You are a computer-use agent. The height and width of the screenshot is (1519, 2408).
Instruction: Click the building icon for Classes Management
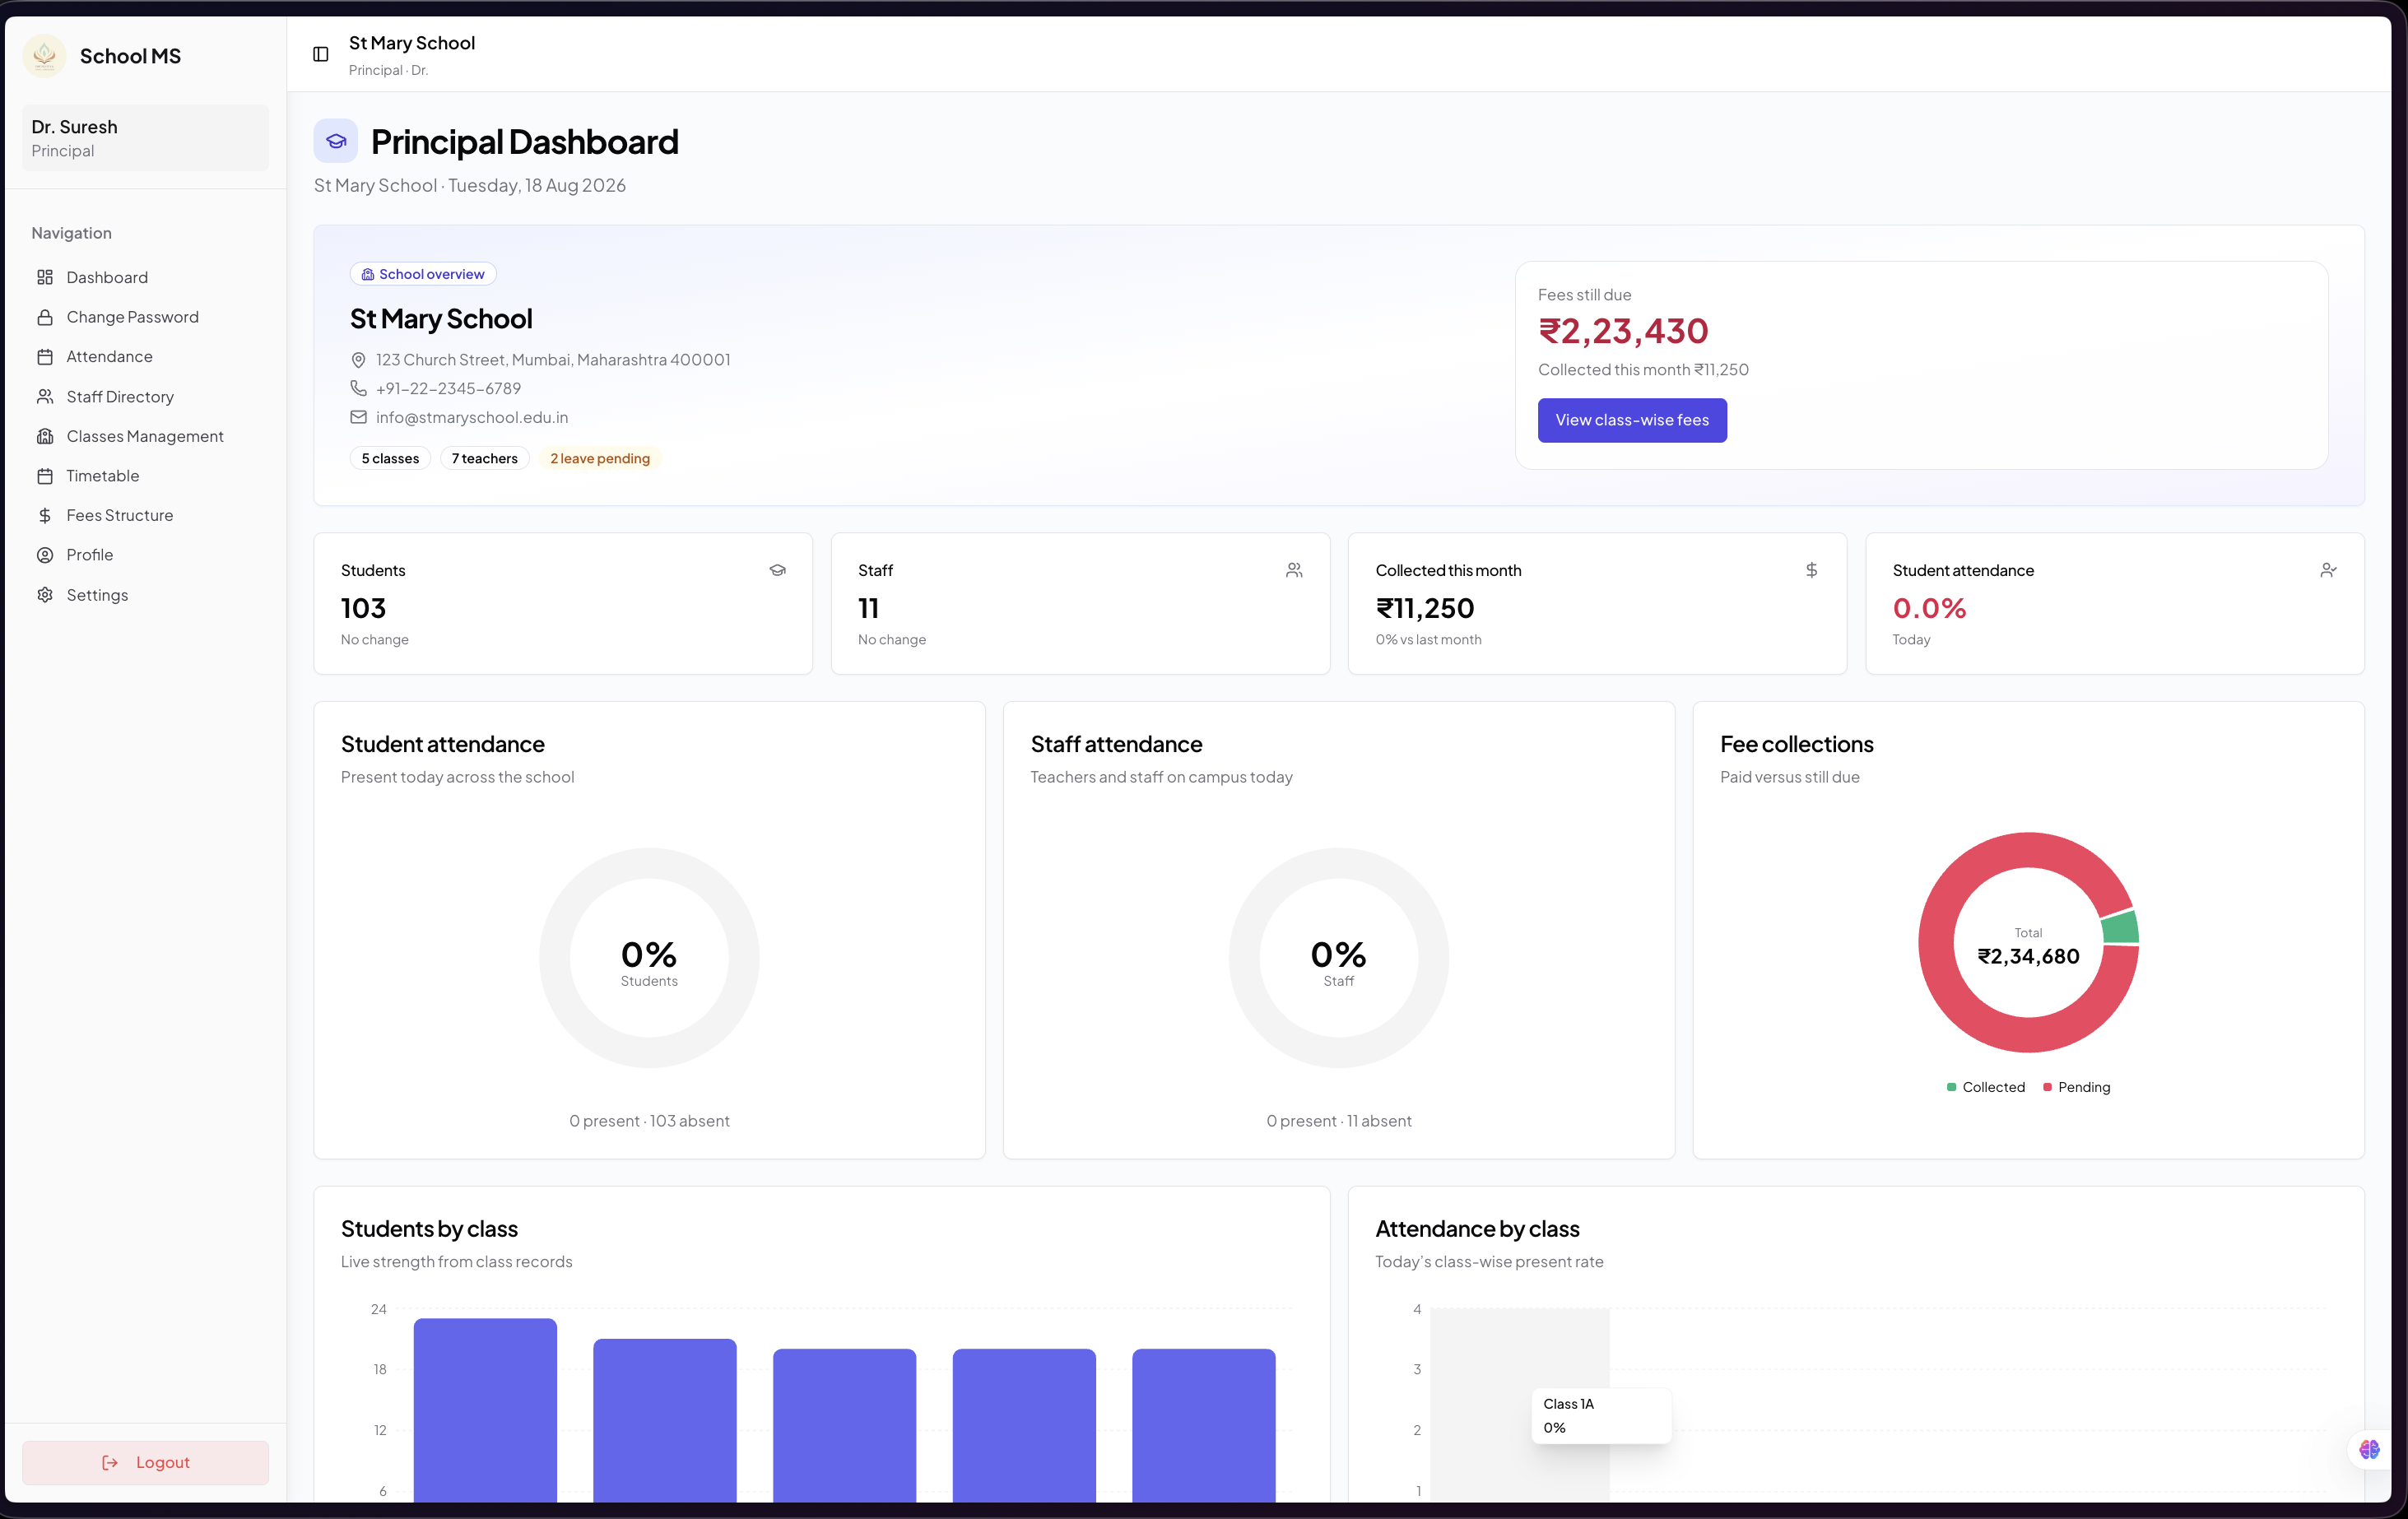point(45,436)
